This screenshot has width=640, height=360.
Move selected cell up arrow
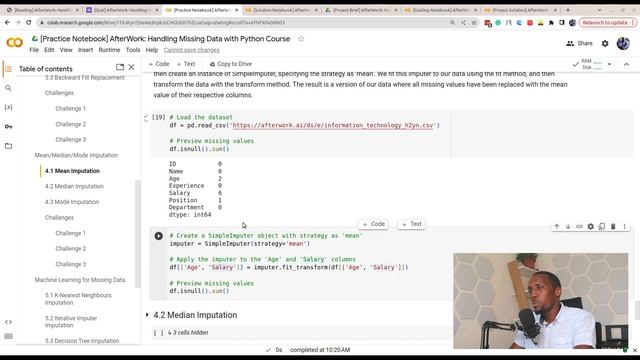(557, 226)
